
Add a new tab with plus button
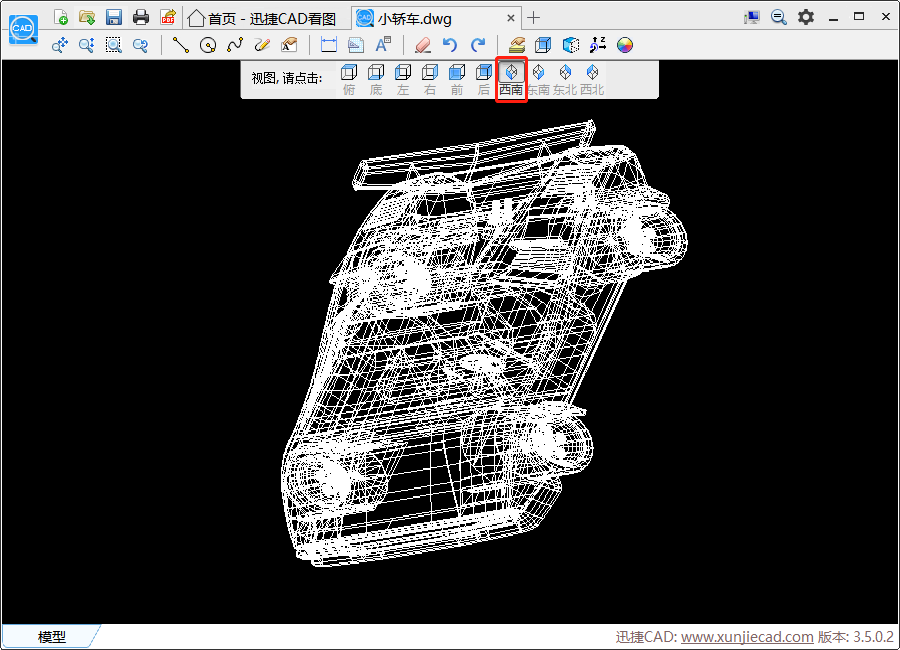[533, 18]
